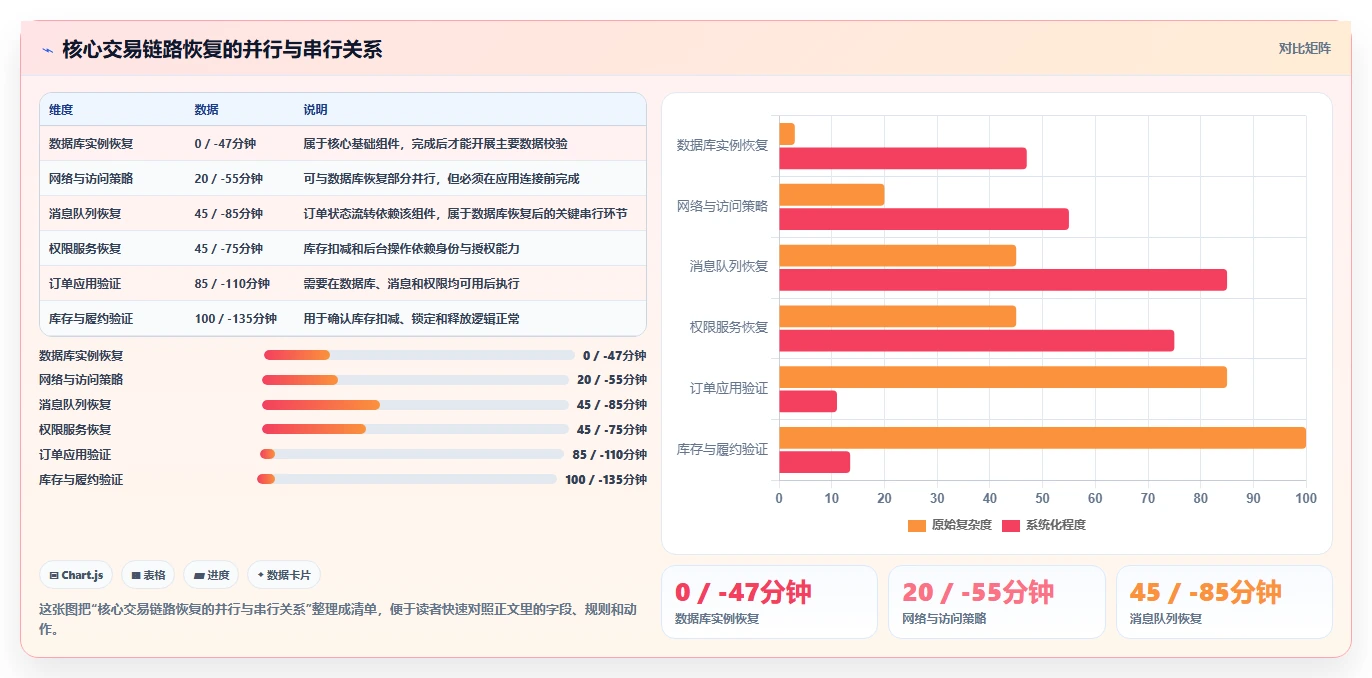Select 库存与履约验证 cell in the table

click(x=91, y=319)
